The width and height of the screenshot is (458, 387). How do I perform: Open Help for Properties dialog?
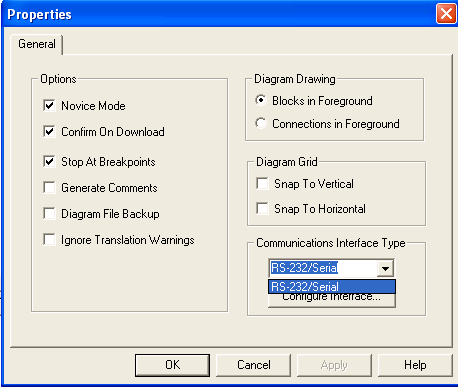pyautogui.click(x=415, y=365)
